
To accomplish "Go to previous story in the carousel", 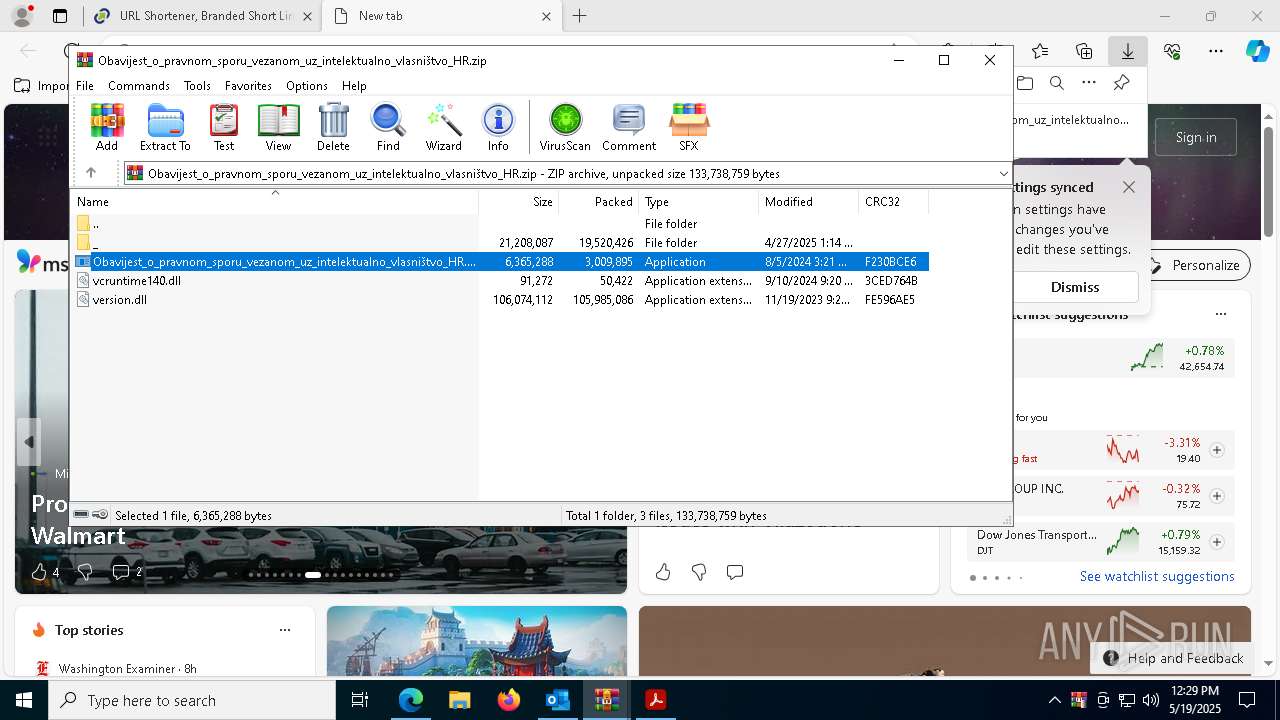I will (28, 442).
